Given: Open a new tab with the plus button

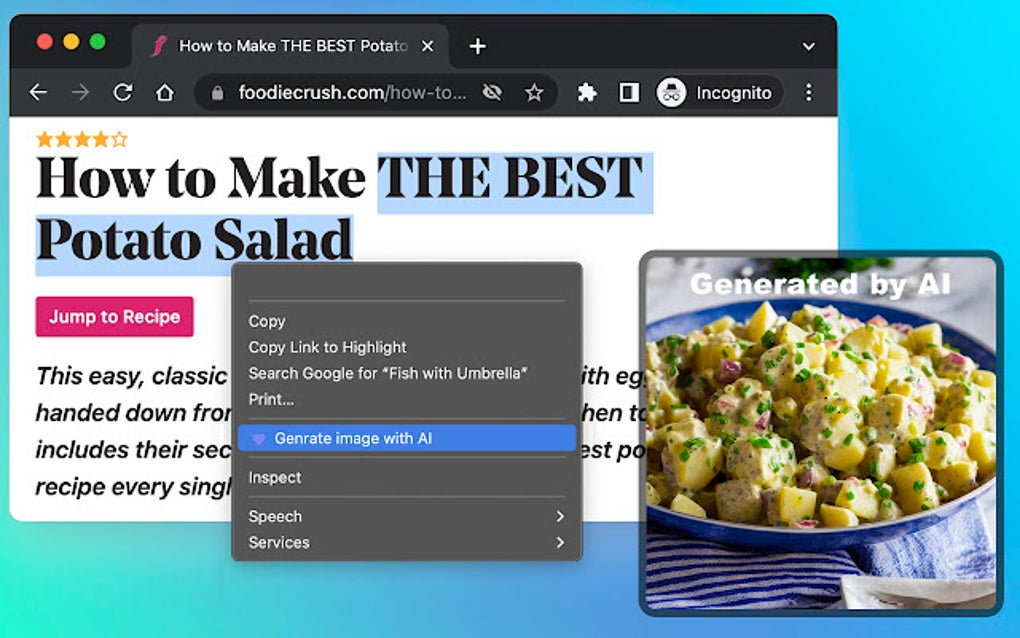Looking at the screenshot, I should pyautogui.click(x=477, y=46).
